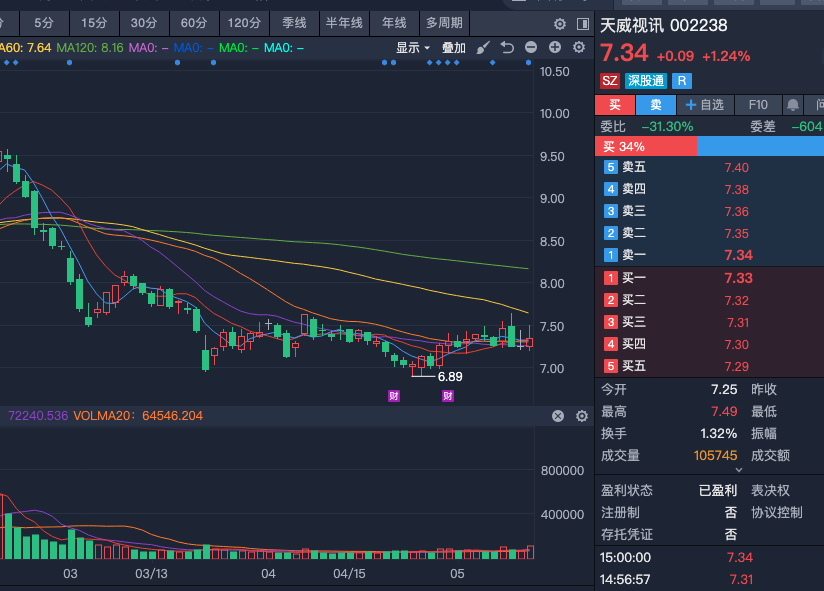Click the 14:56:57 trade tick row

(709, 579)
